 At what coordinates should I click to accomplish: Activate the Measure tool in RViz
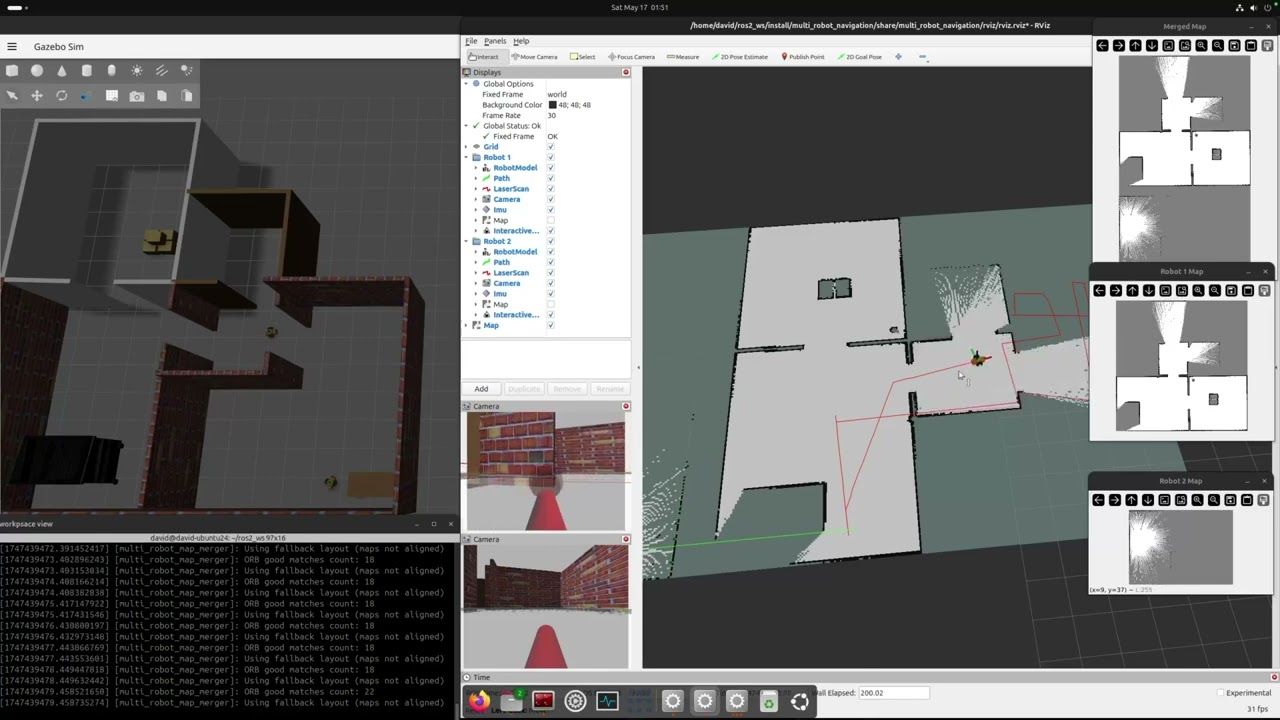(x=683, y=57)
